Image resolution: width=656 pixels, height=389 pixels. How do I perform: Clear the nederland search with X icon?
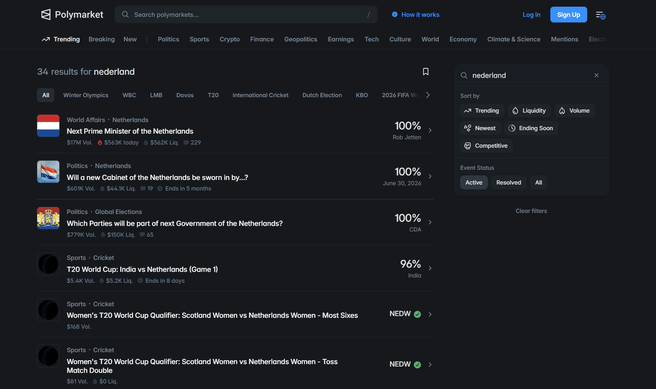[596, 75]
